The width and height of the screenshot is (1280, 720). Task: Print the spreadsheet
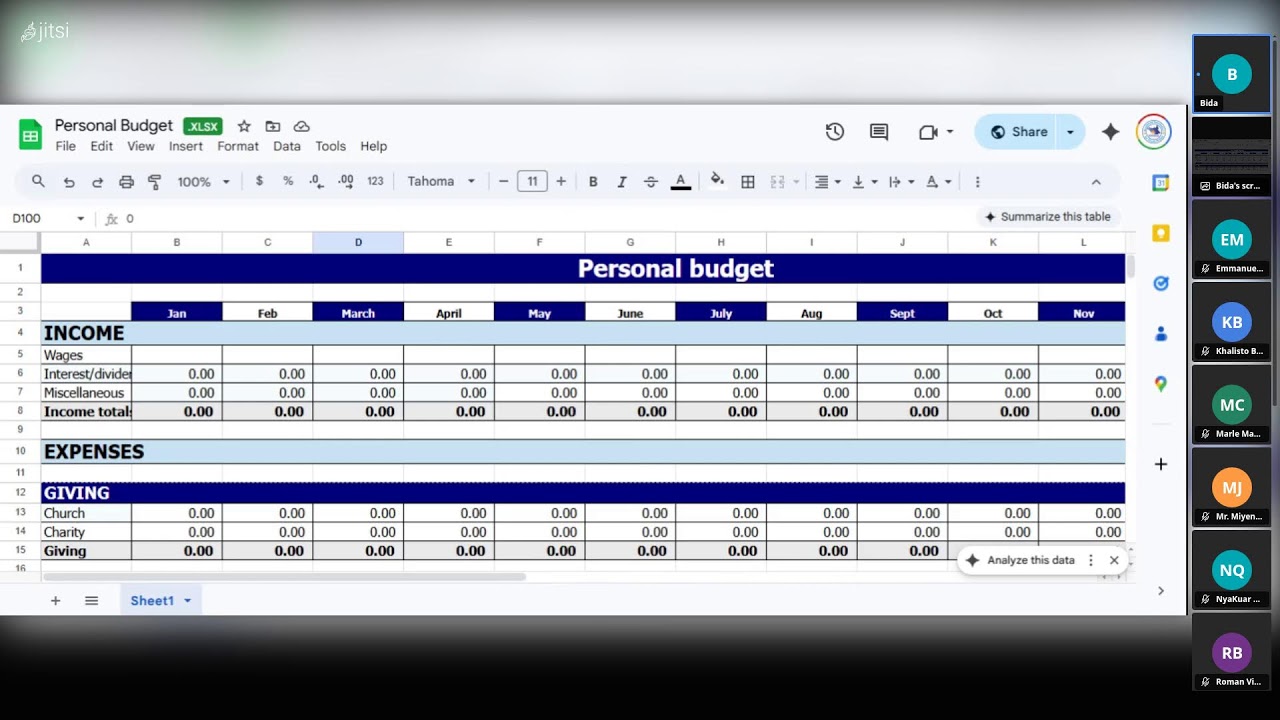tap(126, 182)
